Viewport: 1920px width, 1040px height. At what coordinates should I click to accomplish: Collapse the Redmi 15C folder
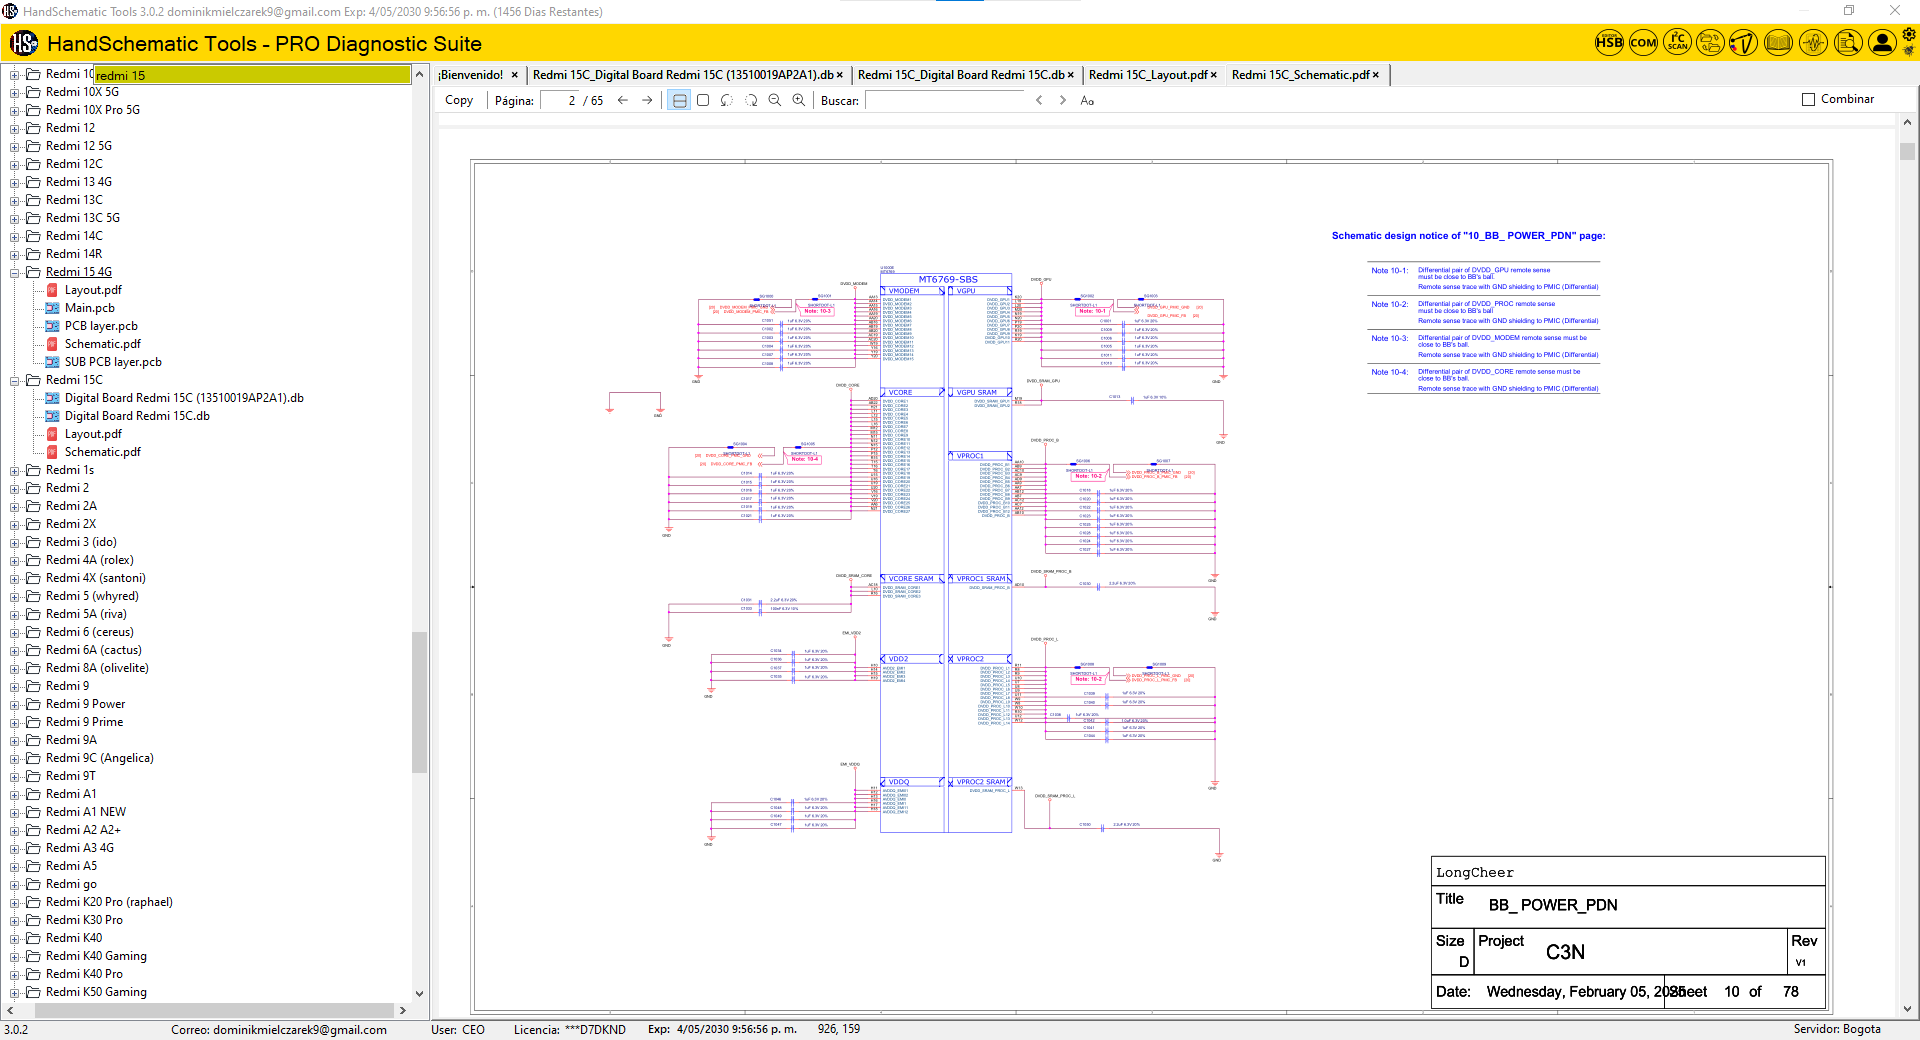(x=15, y=380)
